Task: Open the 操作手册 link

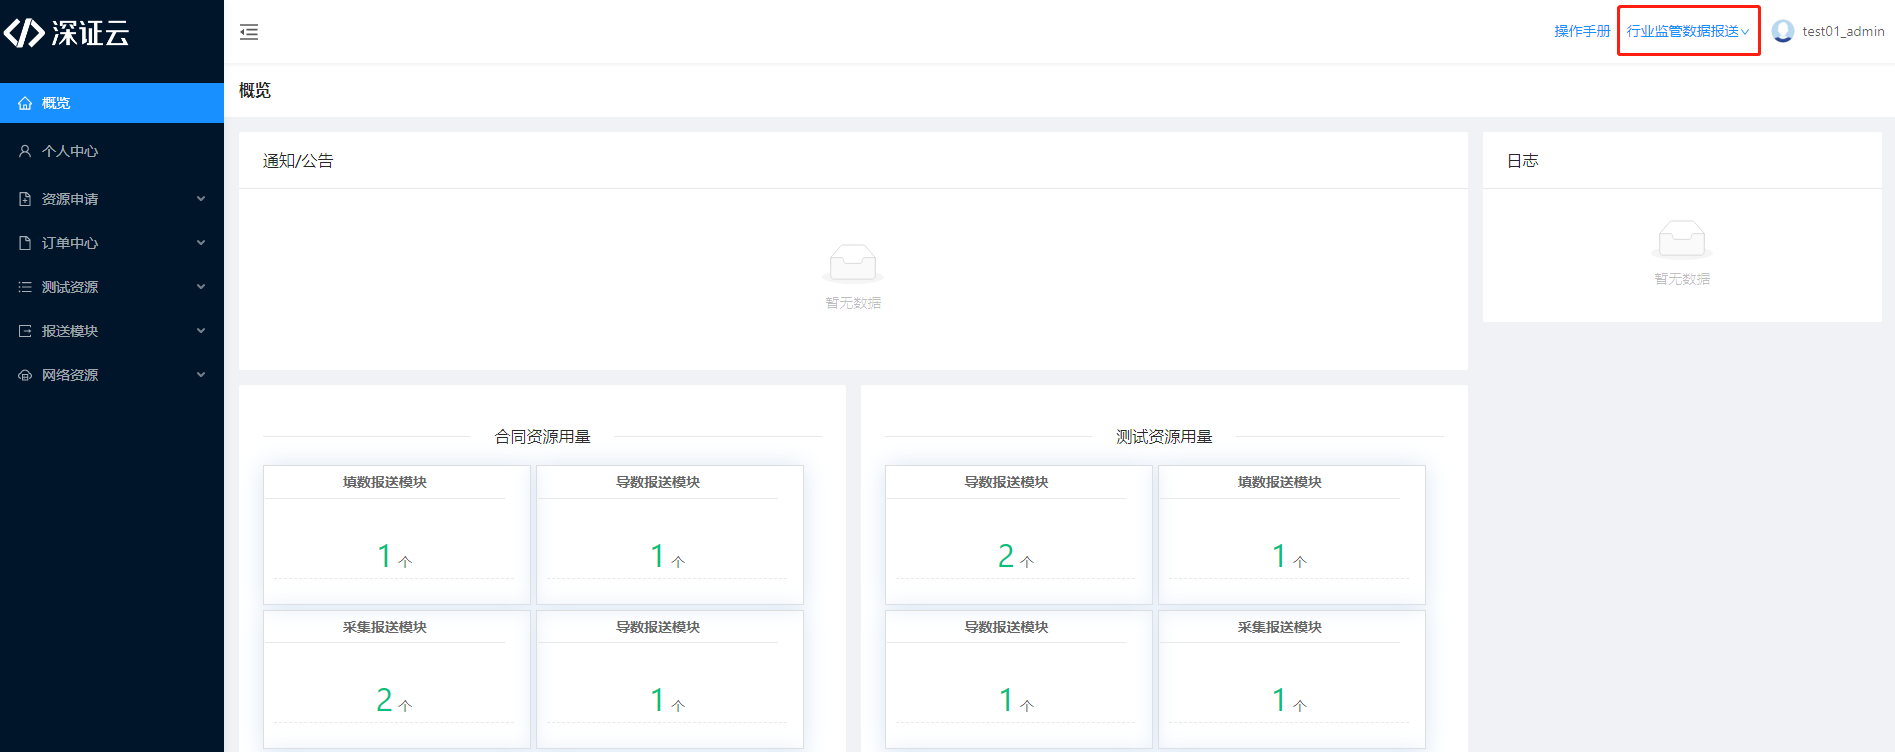Action: coord(1582,31)
